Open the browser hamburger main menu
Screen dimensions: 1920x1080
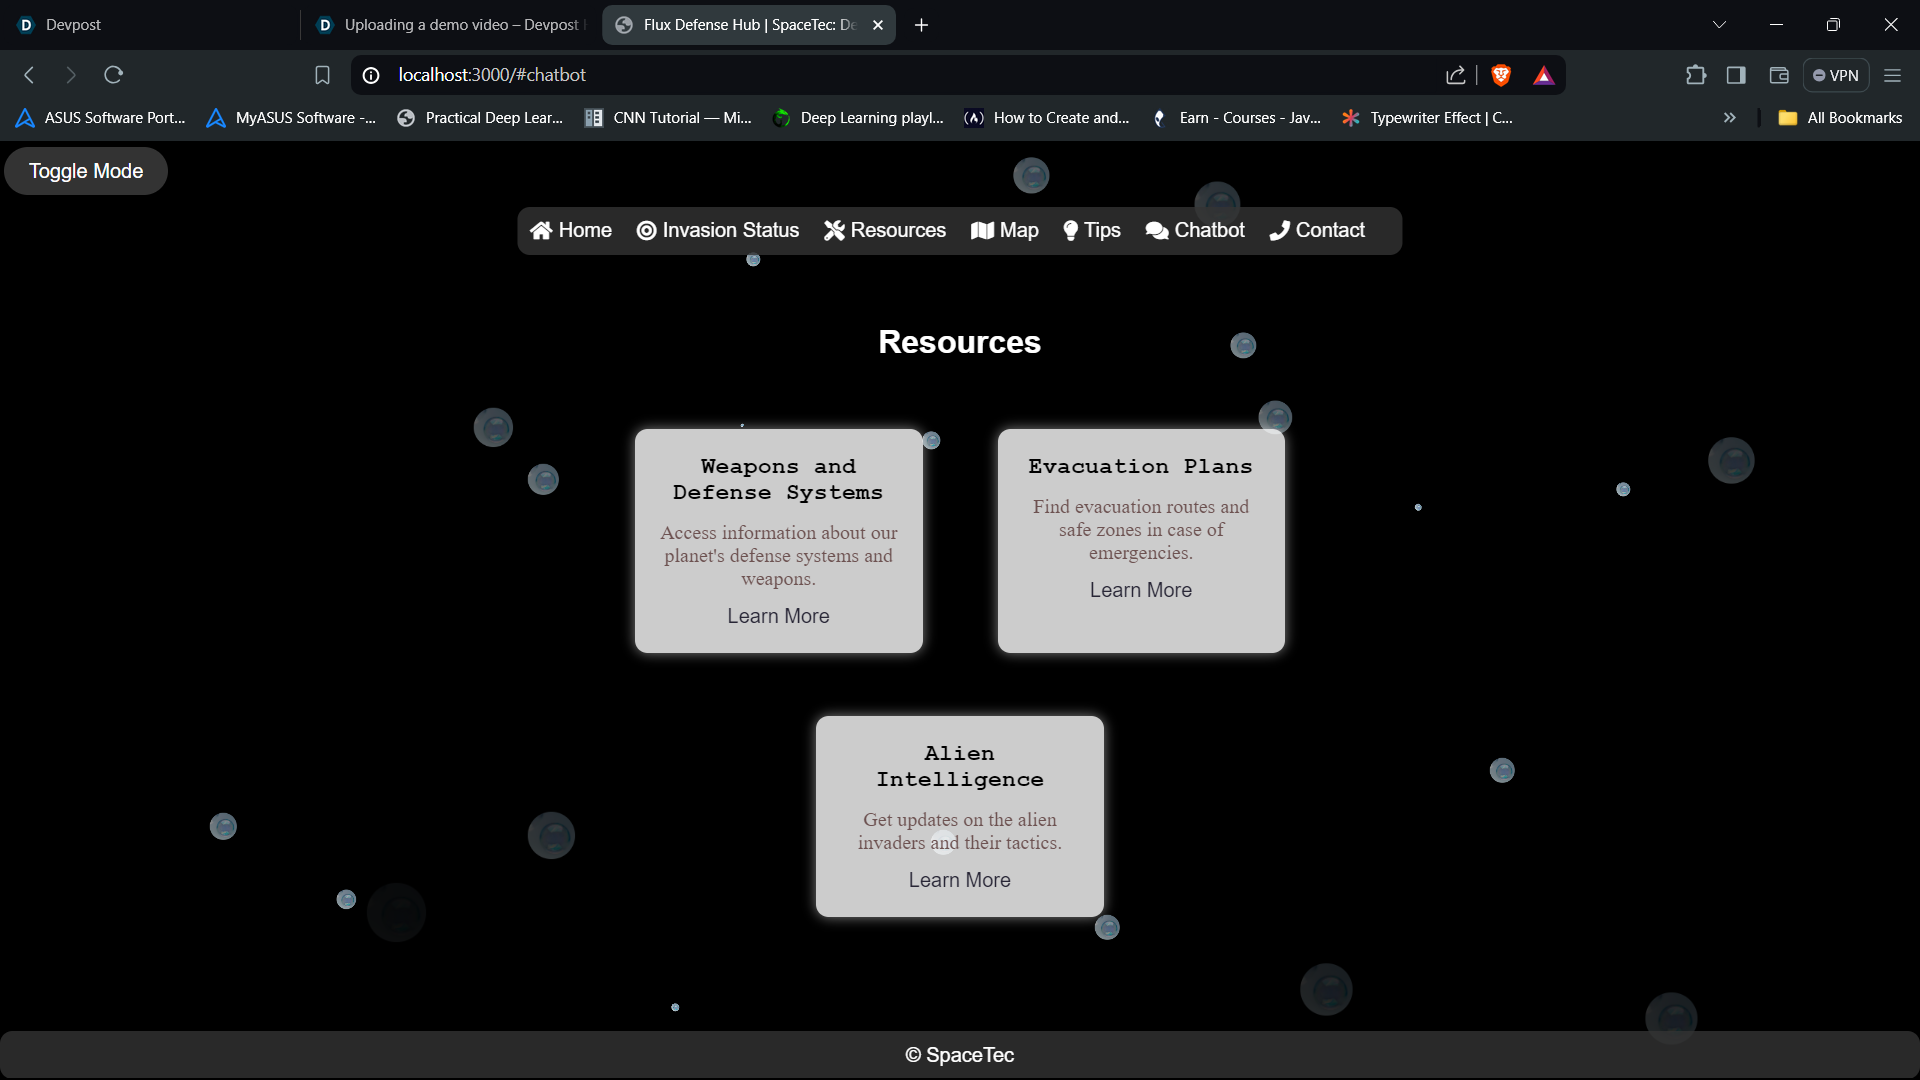[1892, 75]
